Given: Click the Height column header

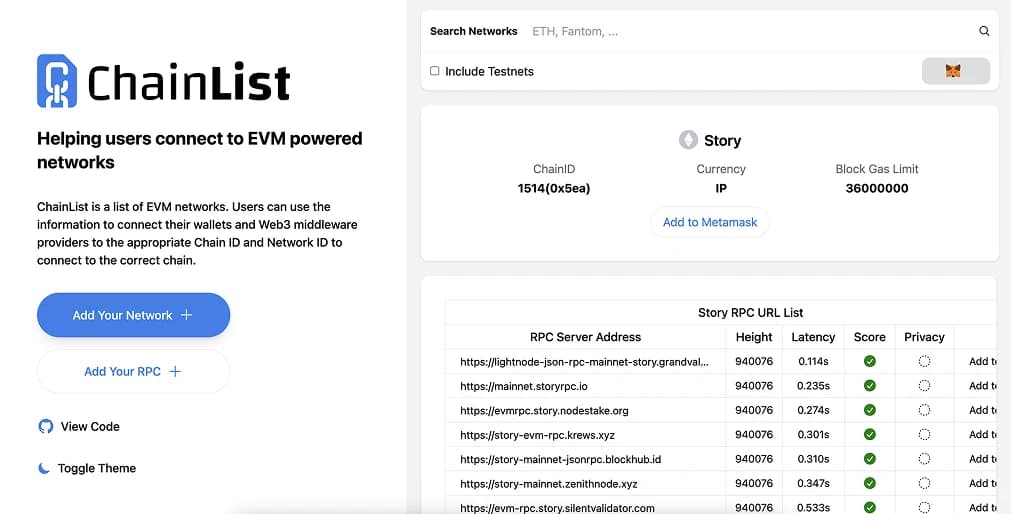Looking at the screenshot, I should tap(754, 337).
